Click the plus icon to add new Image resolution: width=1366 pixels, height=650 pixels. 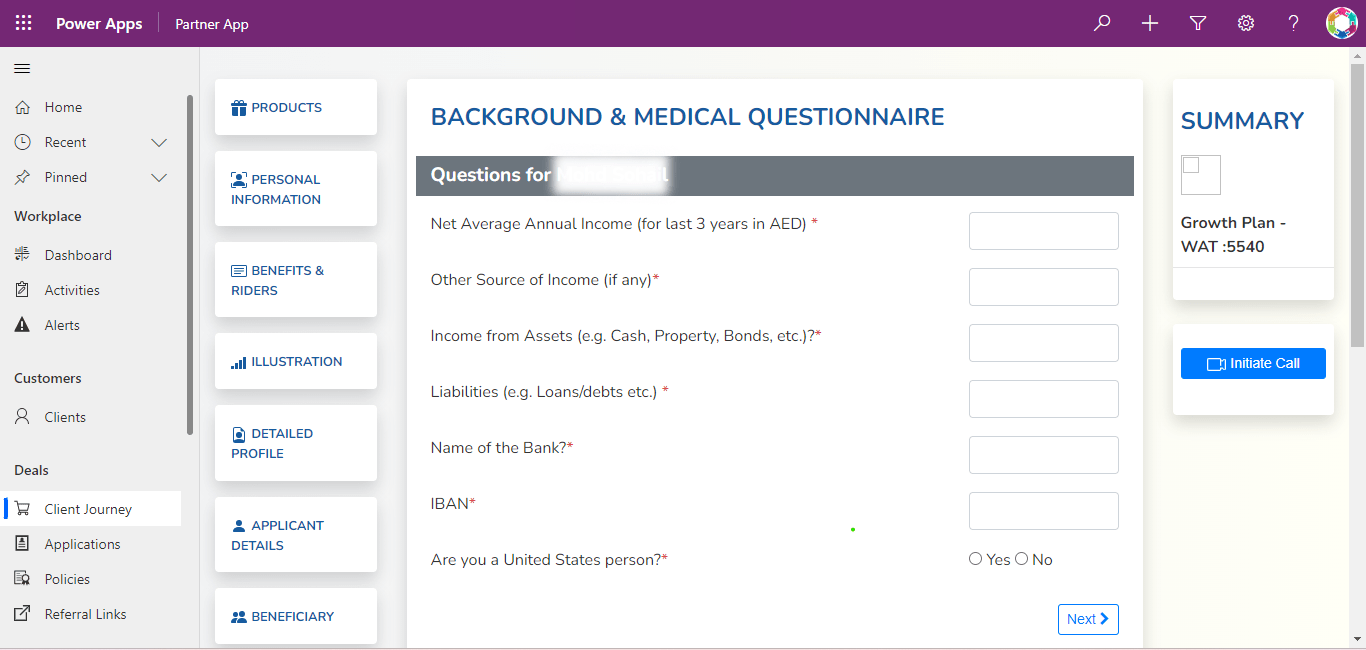(1150, 23)
